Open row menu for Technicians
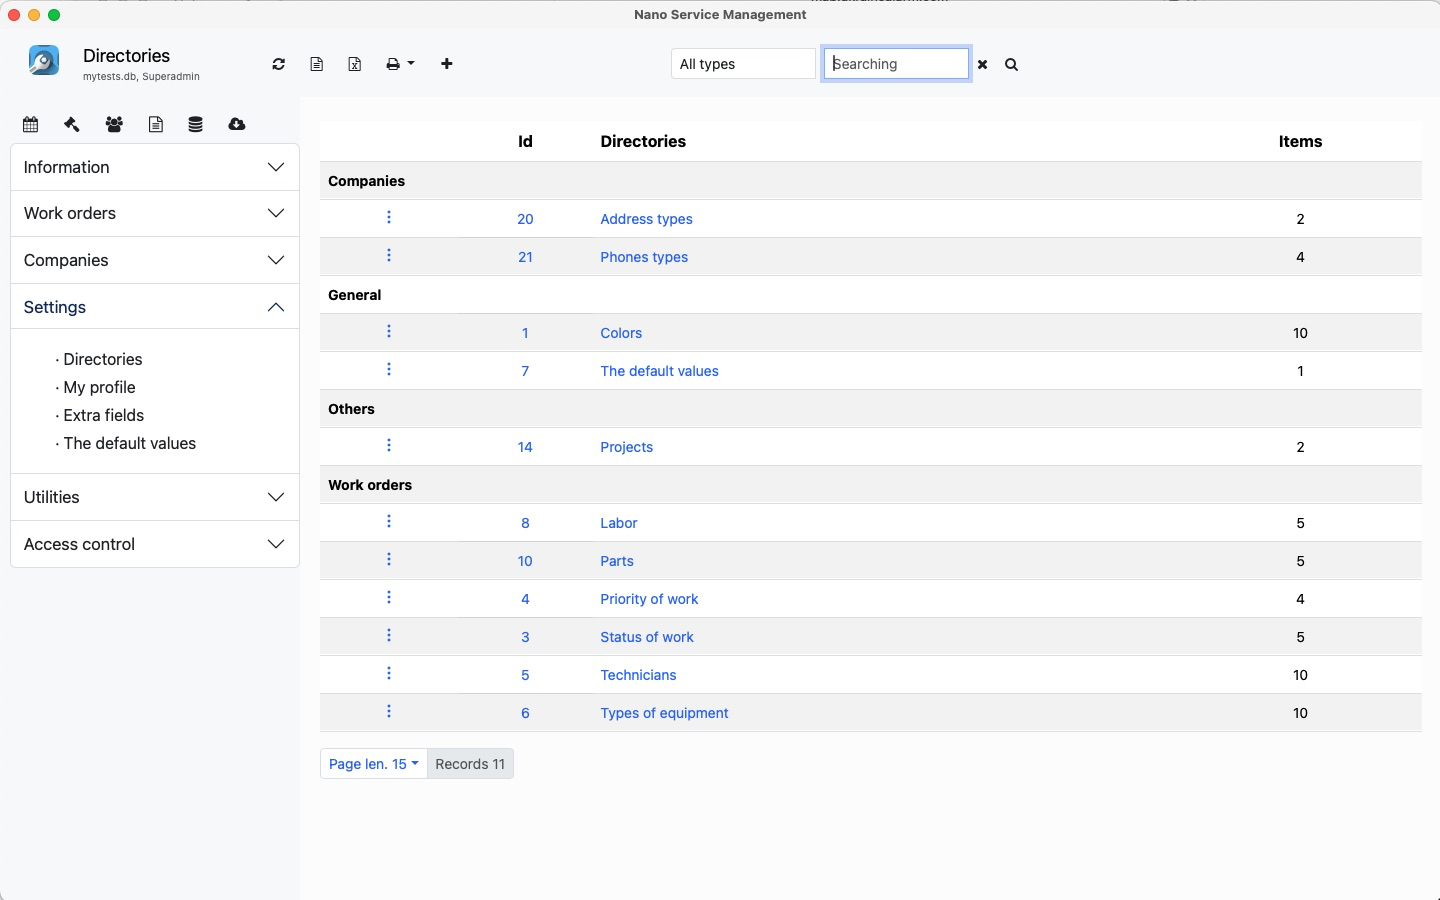The width and height of the screenshot is (1440, 900). (x=389, y=674)
